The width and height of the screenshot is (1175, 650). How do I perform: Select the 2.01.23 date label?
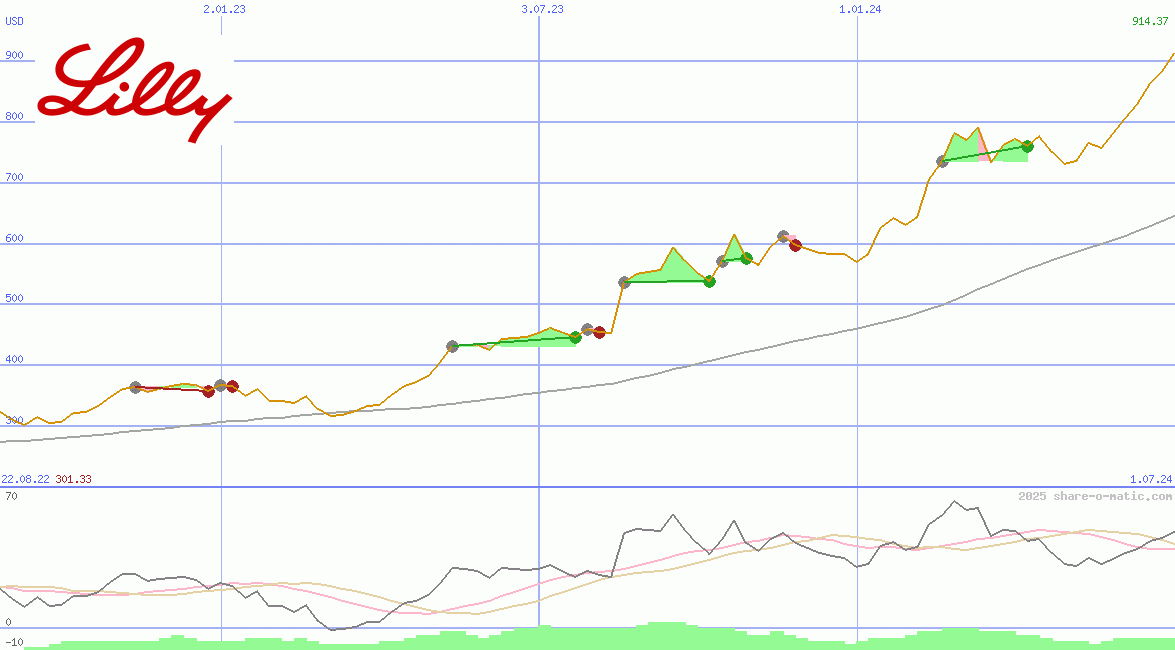click(224, 9)
